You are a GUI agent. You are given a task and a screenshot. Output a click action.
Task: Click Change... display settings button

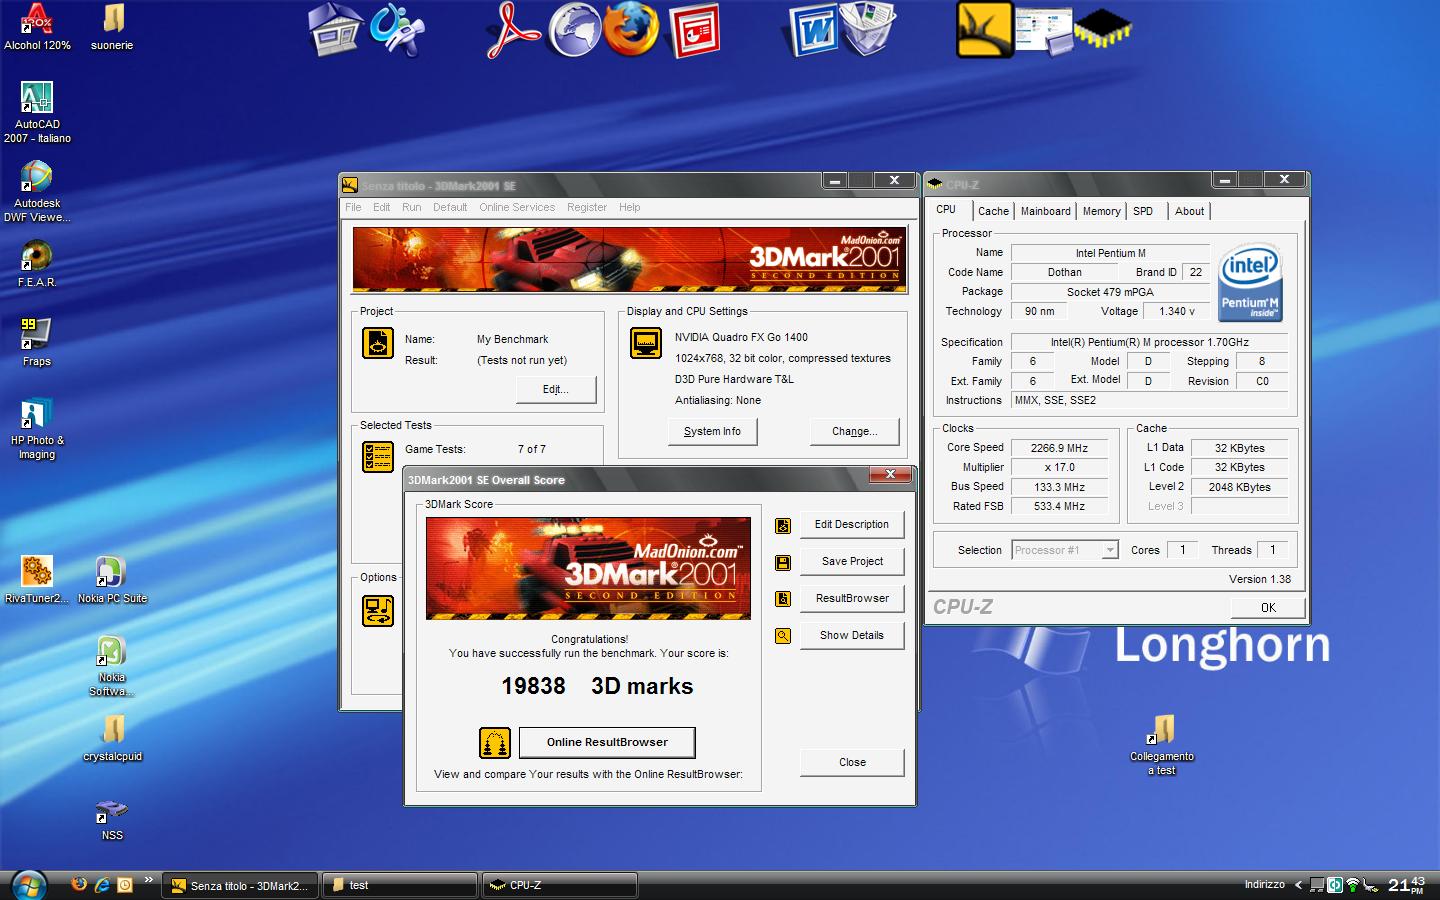click(x=854, y=431)
